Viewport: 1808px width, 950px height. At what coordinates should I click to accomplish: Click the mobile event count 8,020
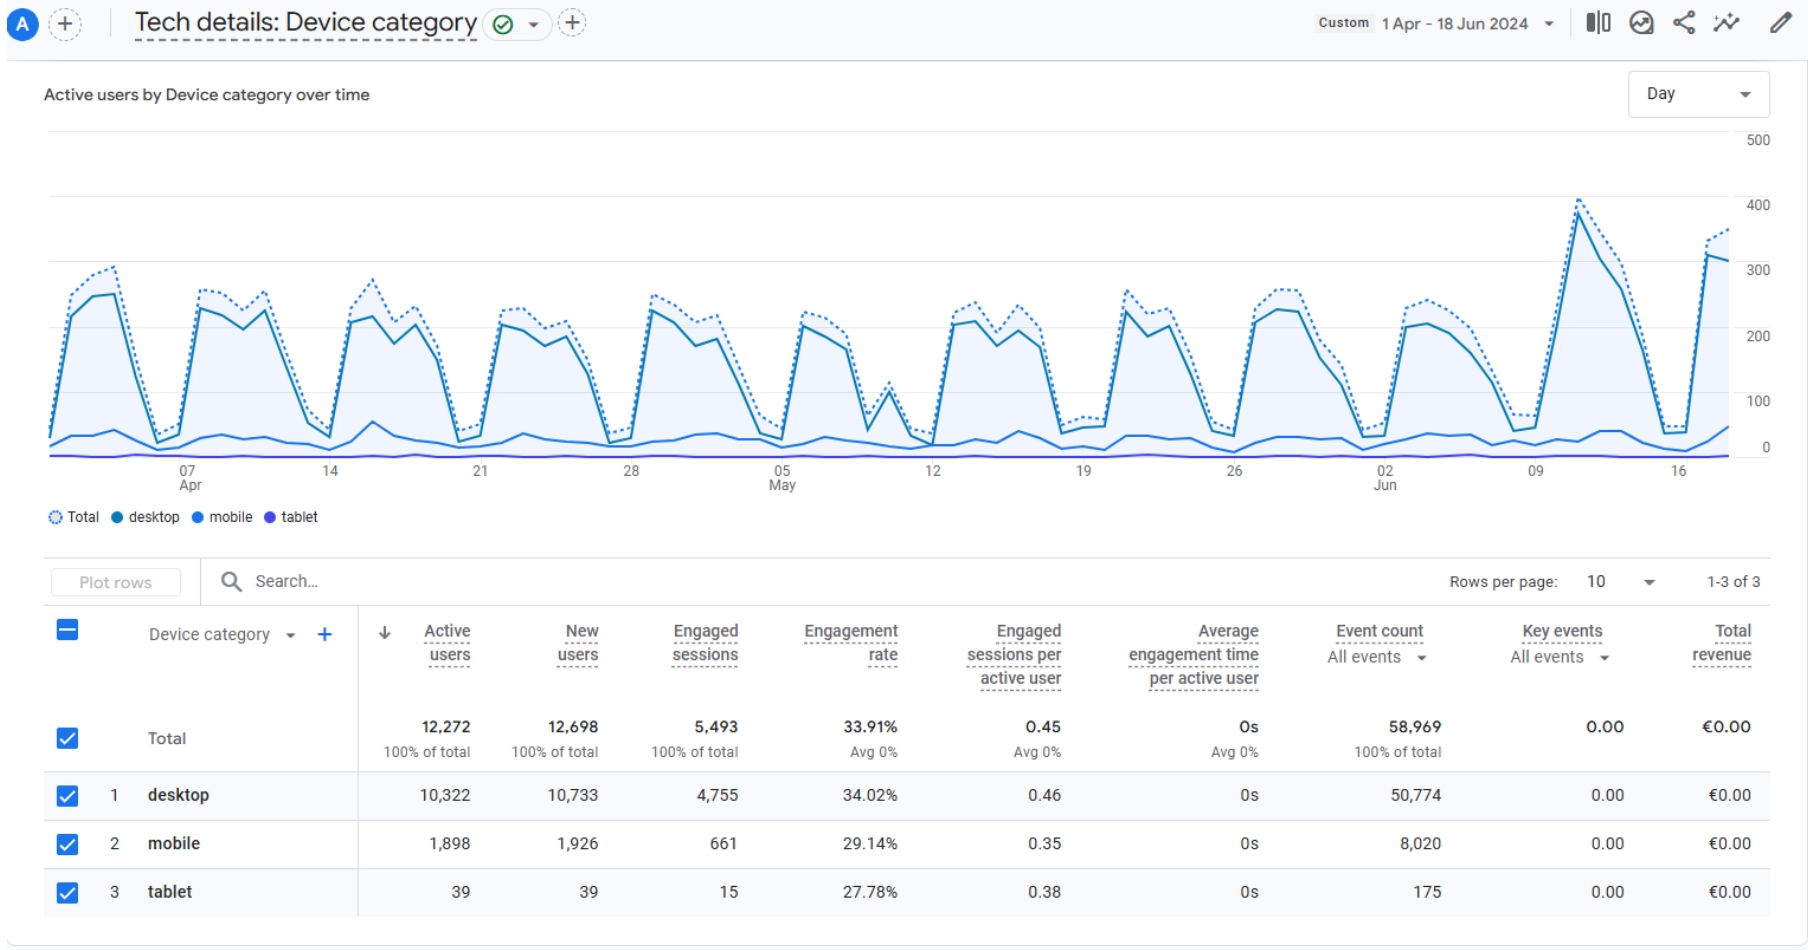pyautogui.click(x=1420, y=843)
